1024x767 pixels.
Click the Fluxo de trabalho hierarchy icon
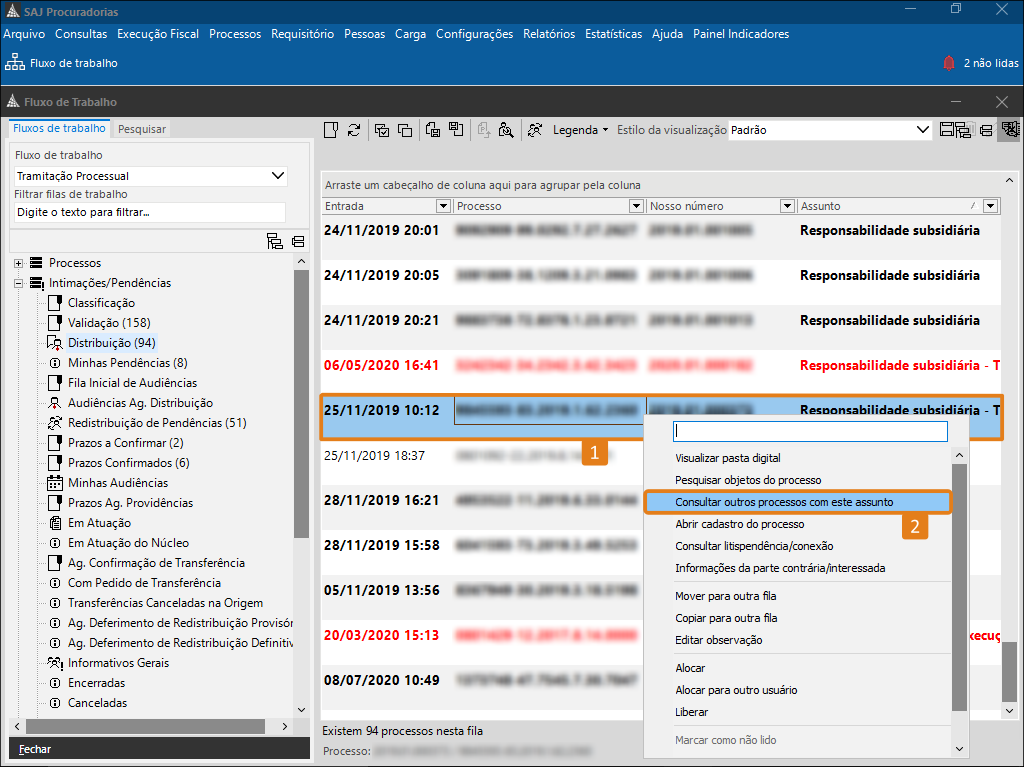(16, 63)
